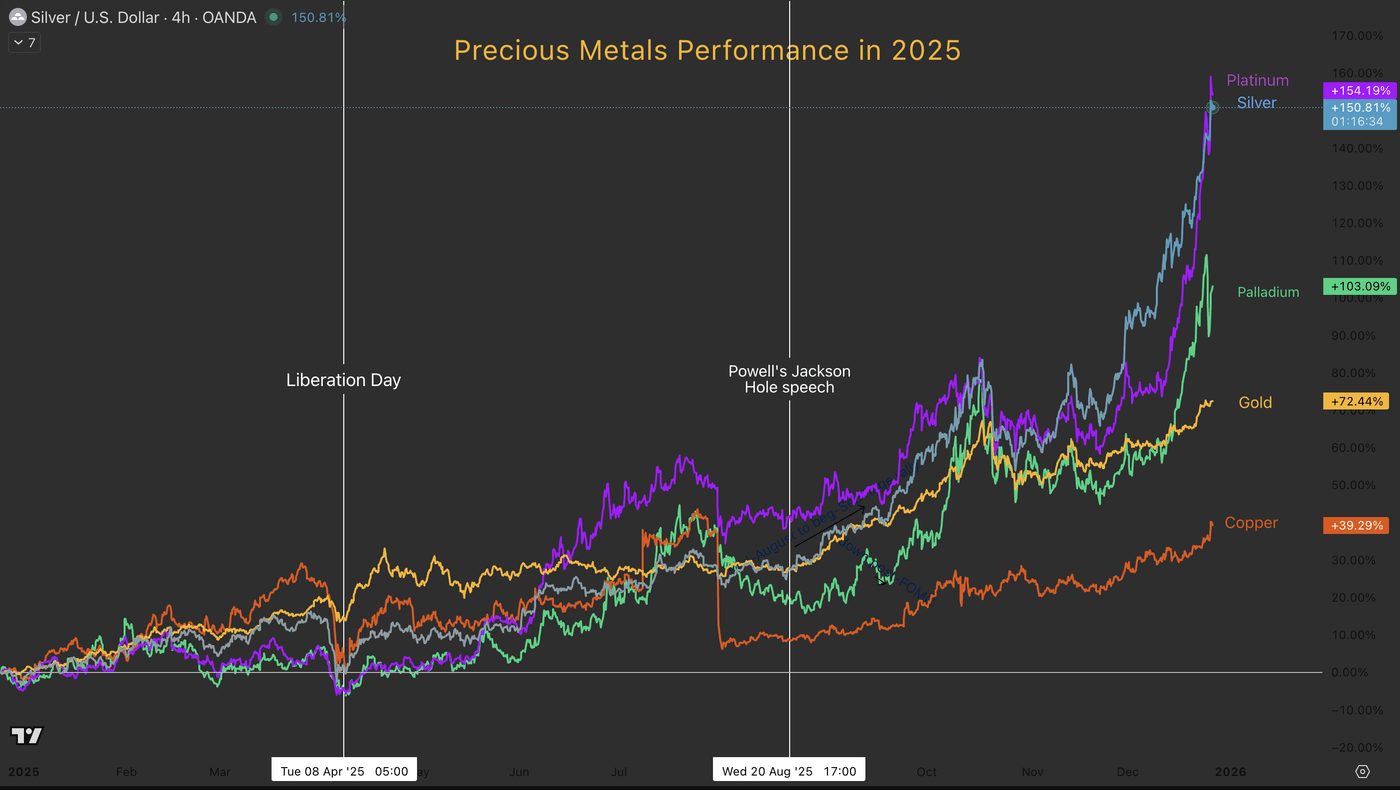Expand the hidden indicators list labeled 7
Viewport: 1400px width, 790px height.
22,42
